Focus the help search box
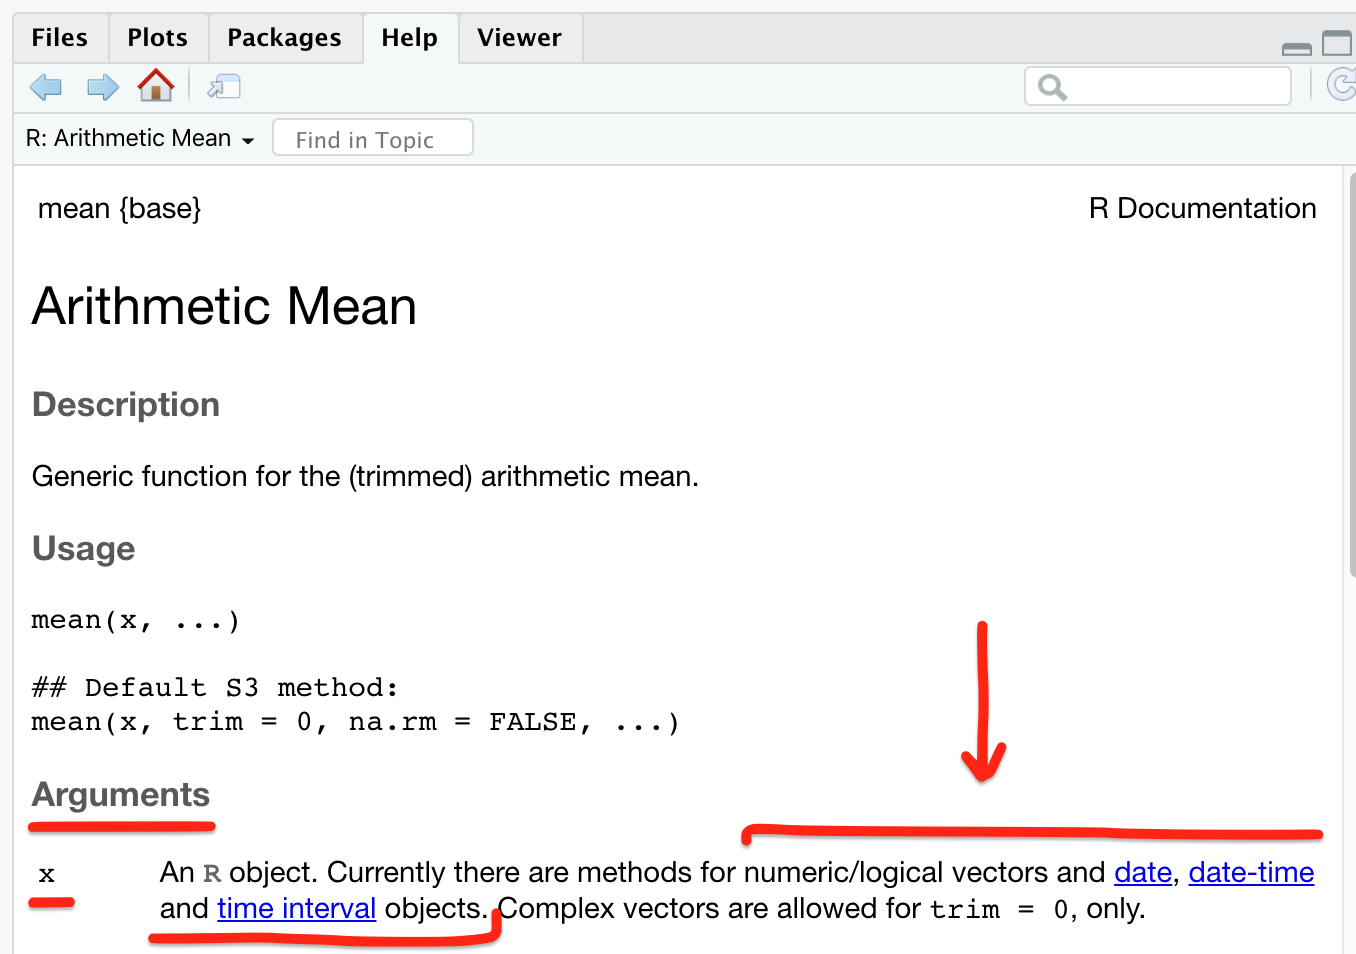This screenshot has width=1356, height=954. pyautogui.click(x=1158, y=87)
